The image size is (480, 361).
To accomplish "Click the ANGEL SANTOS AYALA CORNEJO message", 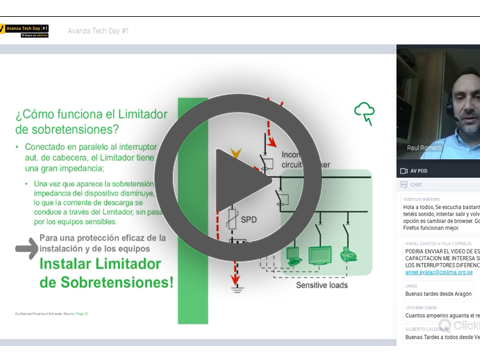I will pyautogui.click(x=442, y=258).
